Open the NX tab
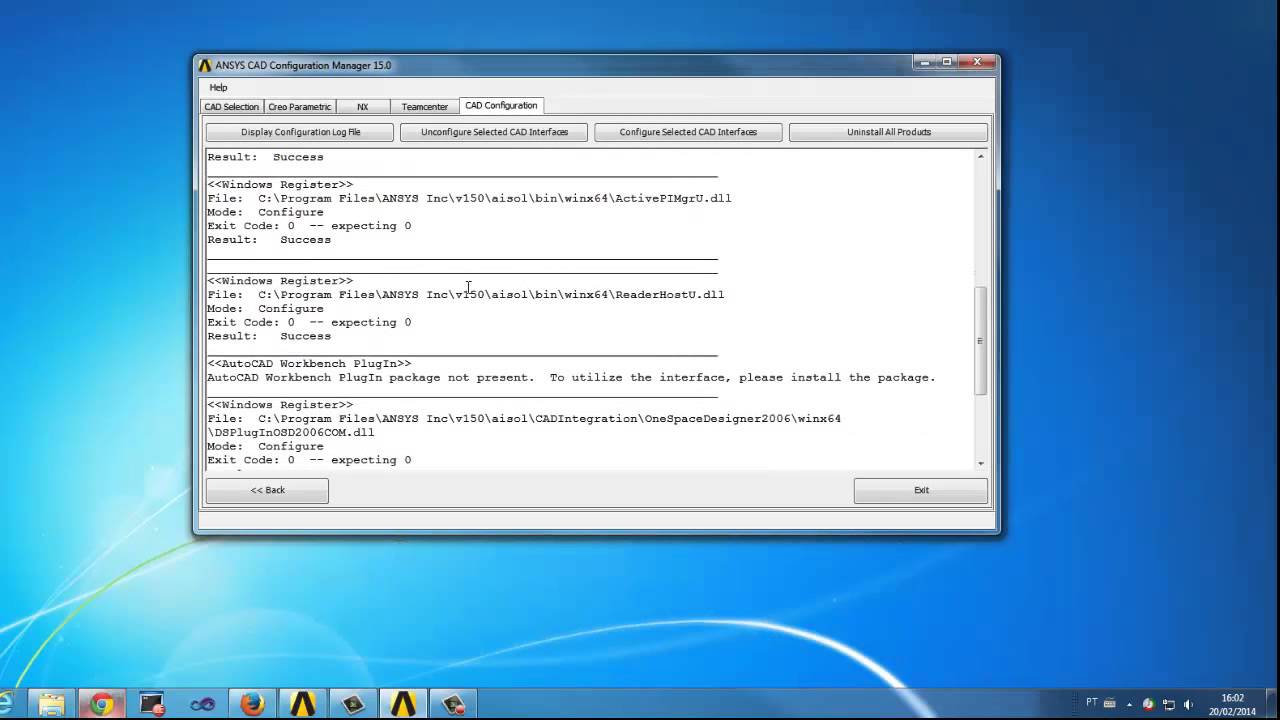 (362, 106)
